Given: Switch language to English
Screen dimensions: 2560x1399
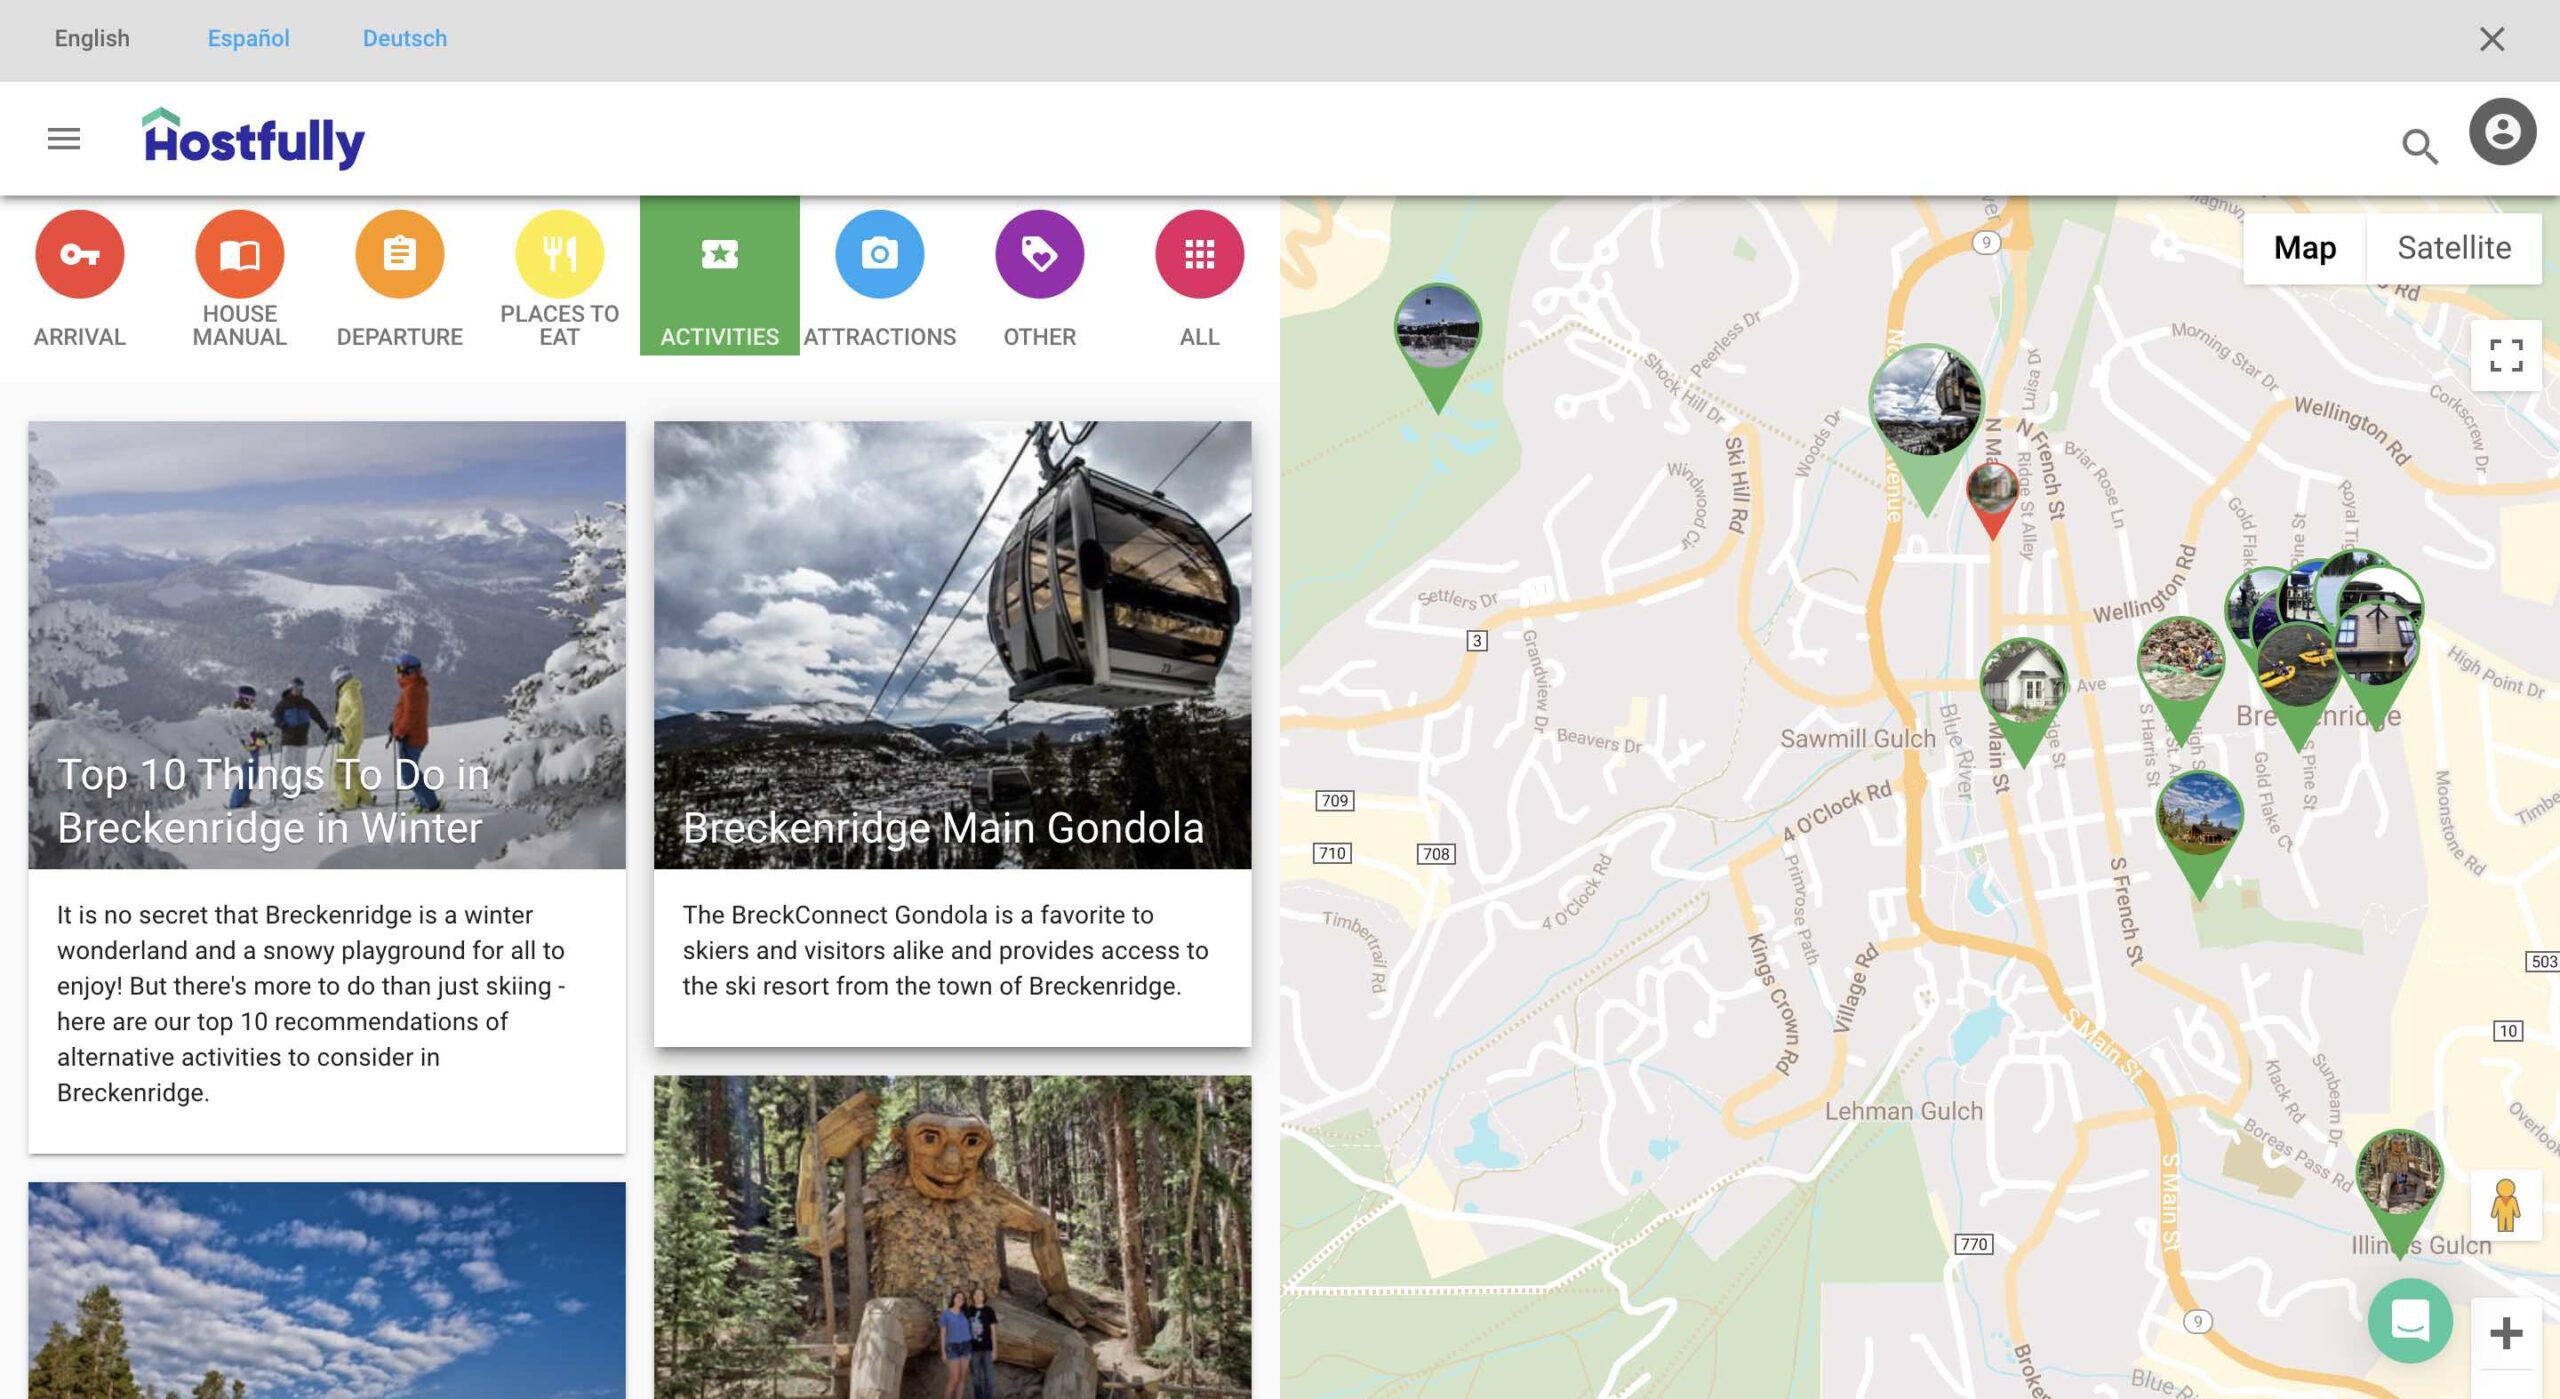Looking at the screenshot, I should click(92, 38).
